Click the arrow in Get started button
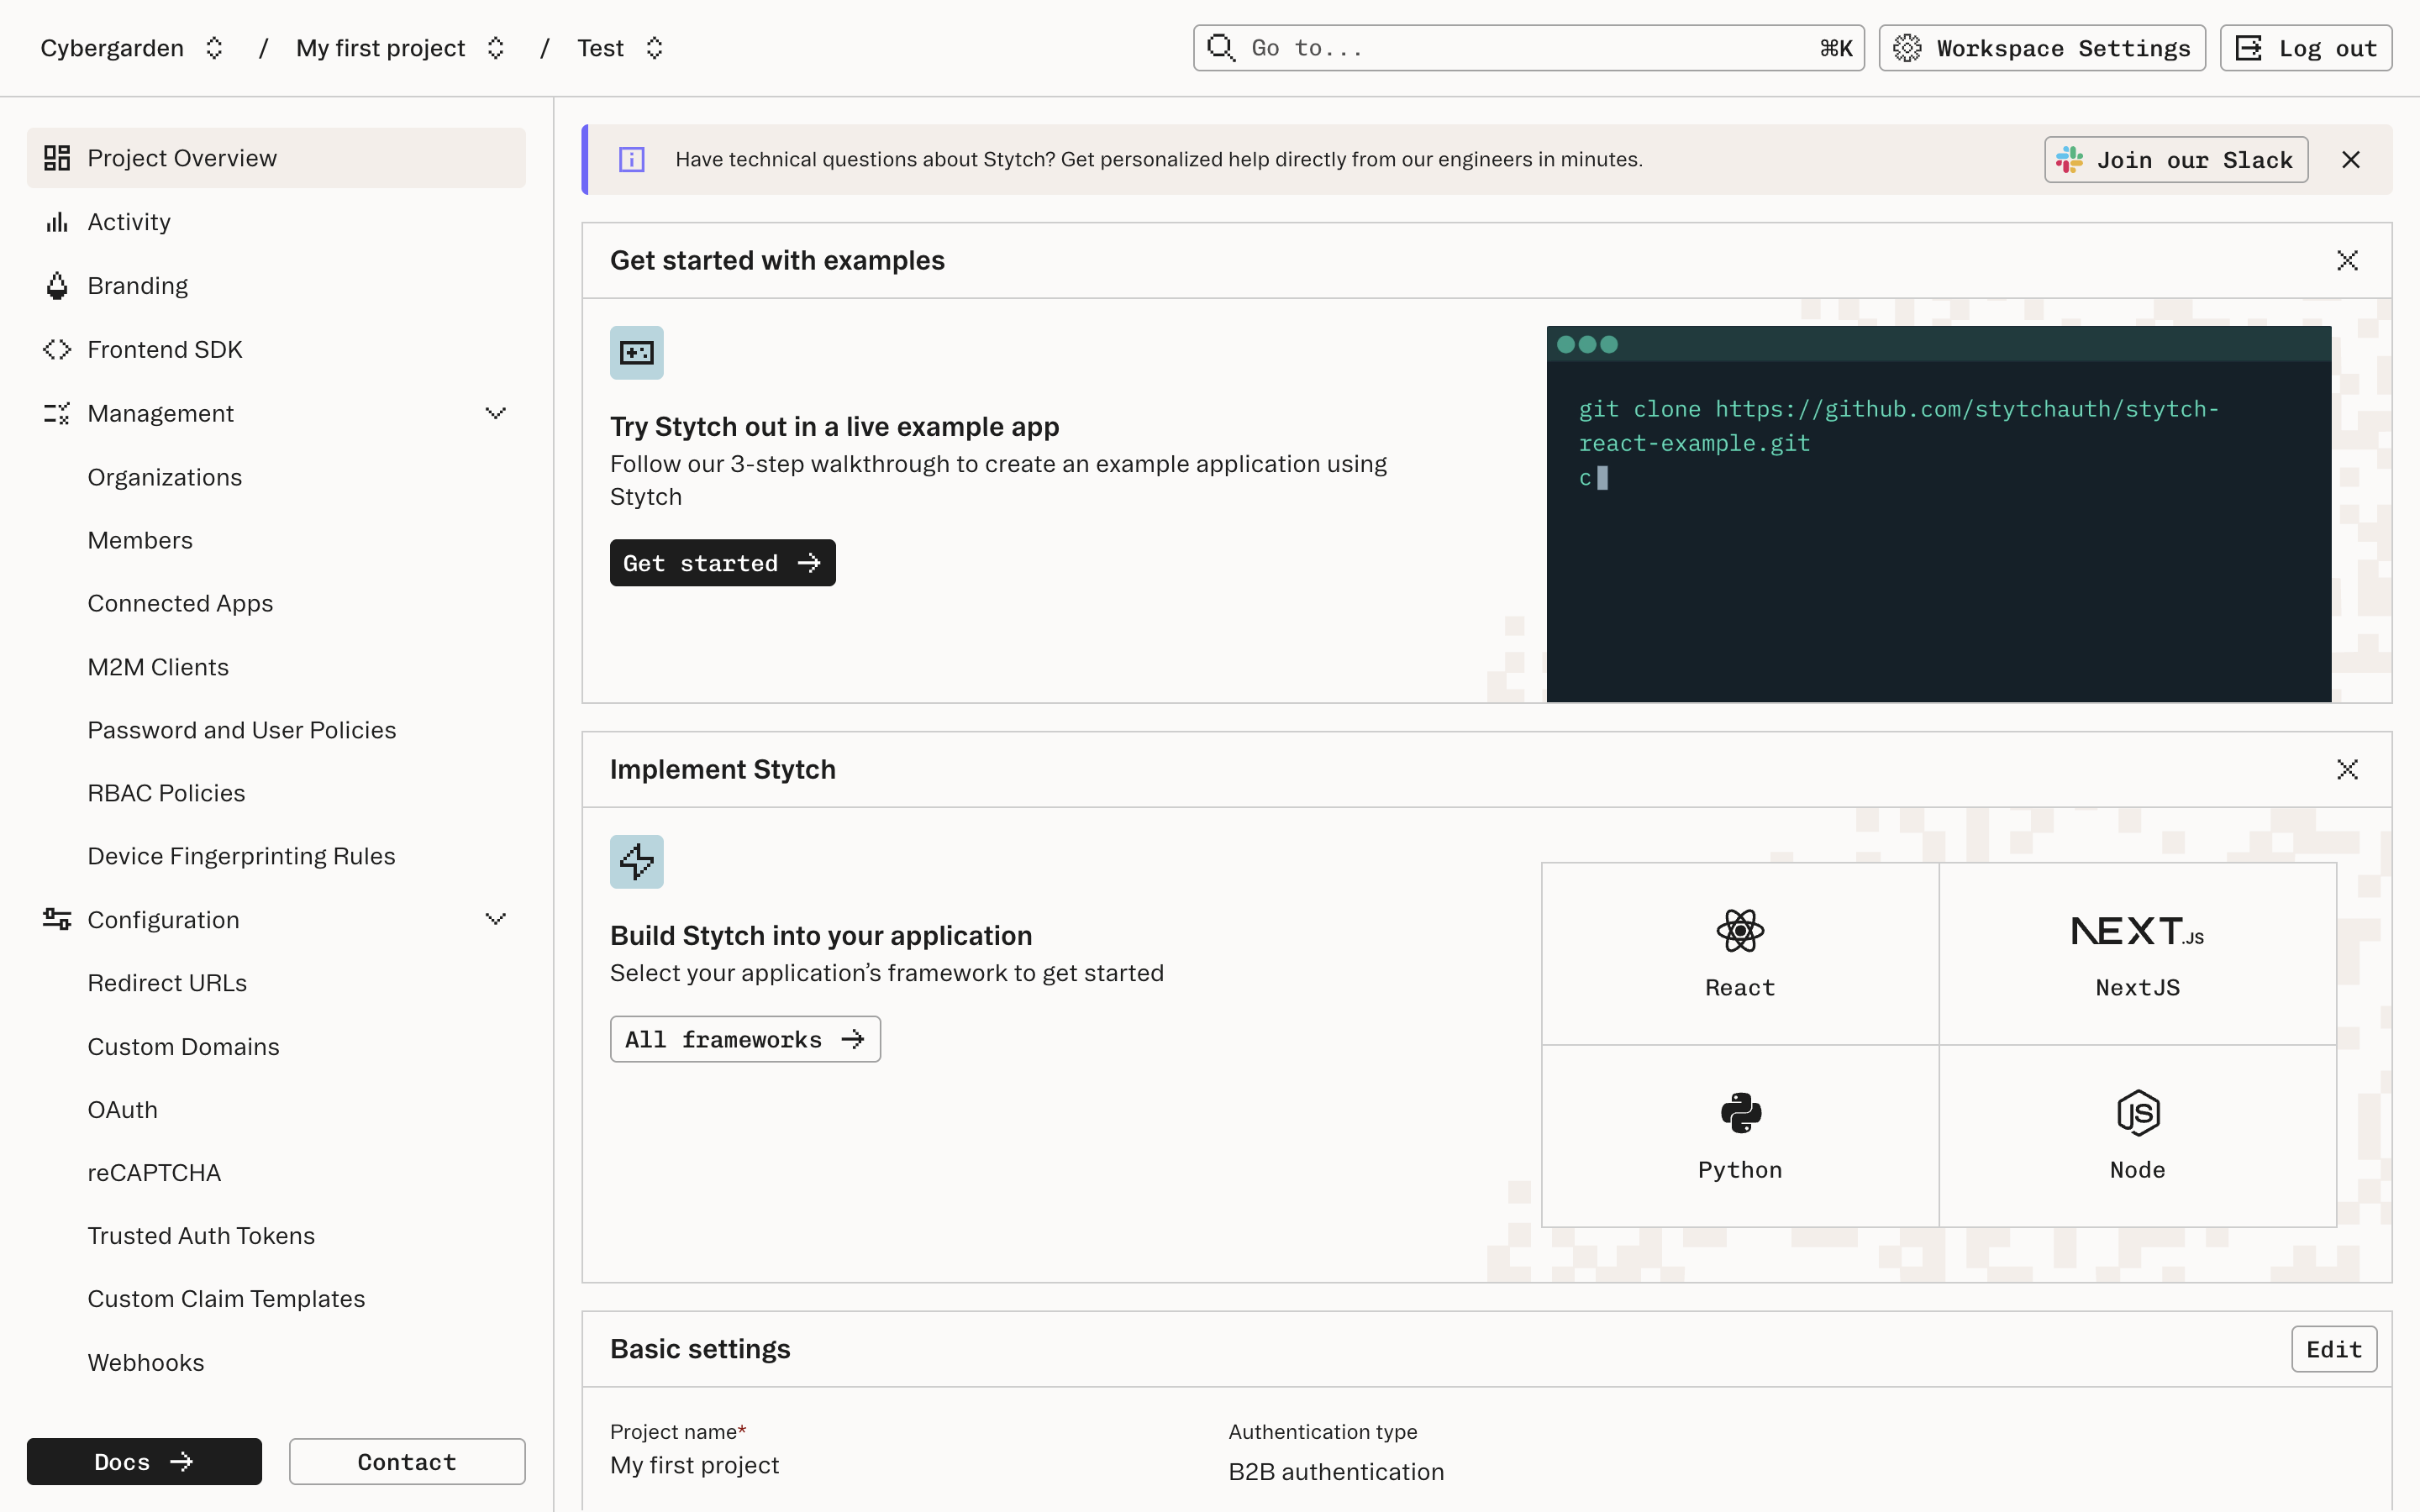This screenshot has height=1512, width=2420. [809, 563]
